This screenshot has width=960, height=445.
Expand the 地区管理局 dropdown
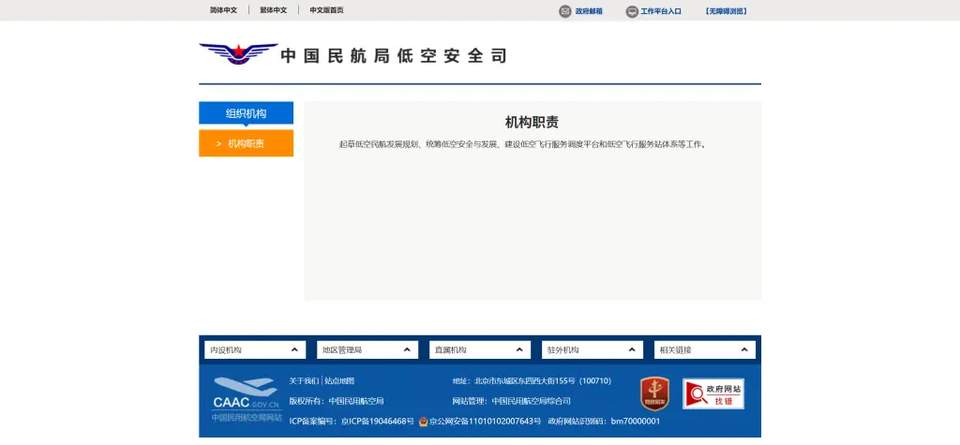click(367, 350)
